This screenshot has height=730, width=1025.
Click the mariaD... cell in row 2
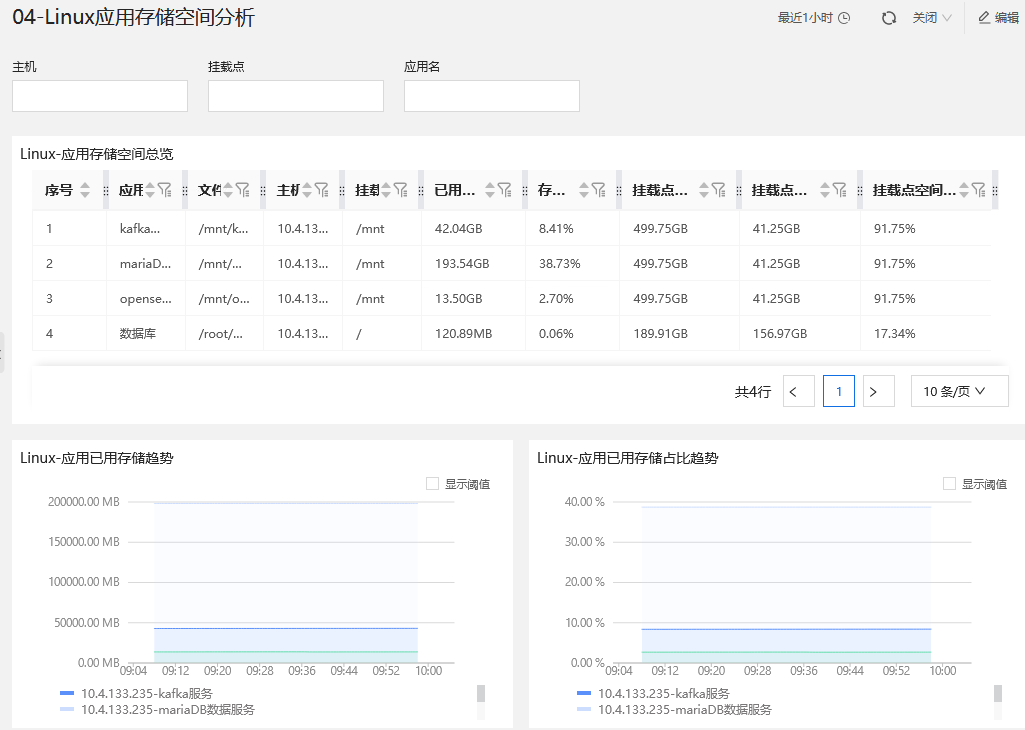click(x=145, y=264)
